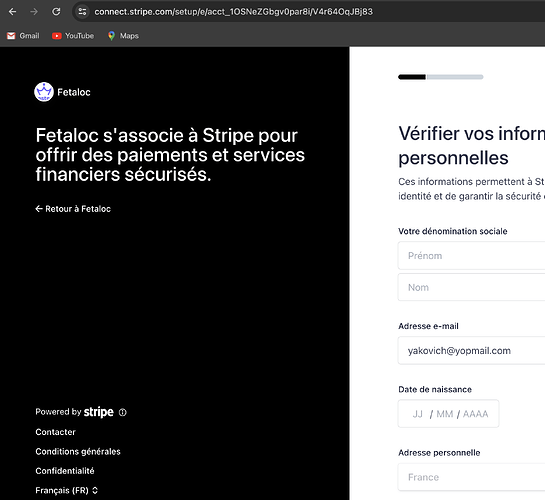Open the France country dropdown
The width and height of the screenshot is (545, 500).
tap(471, 477)
